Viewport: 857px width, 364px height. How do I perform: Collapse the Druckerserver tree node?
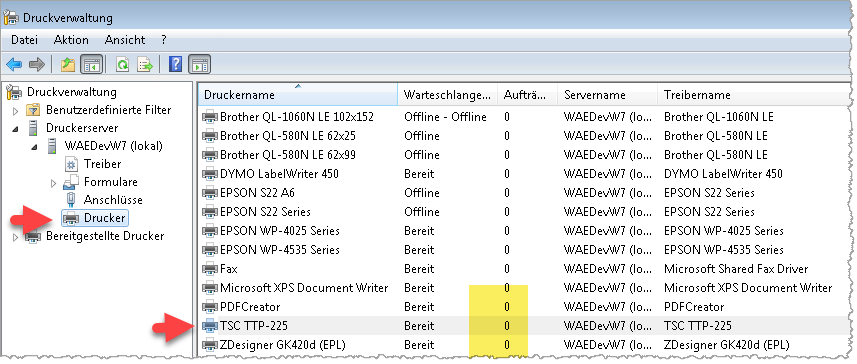(x=15, y=128)
